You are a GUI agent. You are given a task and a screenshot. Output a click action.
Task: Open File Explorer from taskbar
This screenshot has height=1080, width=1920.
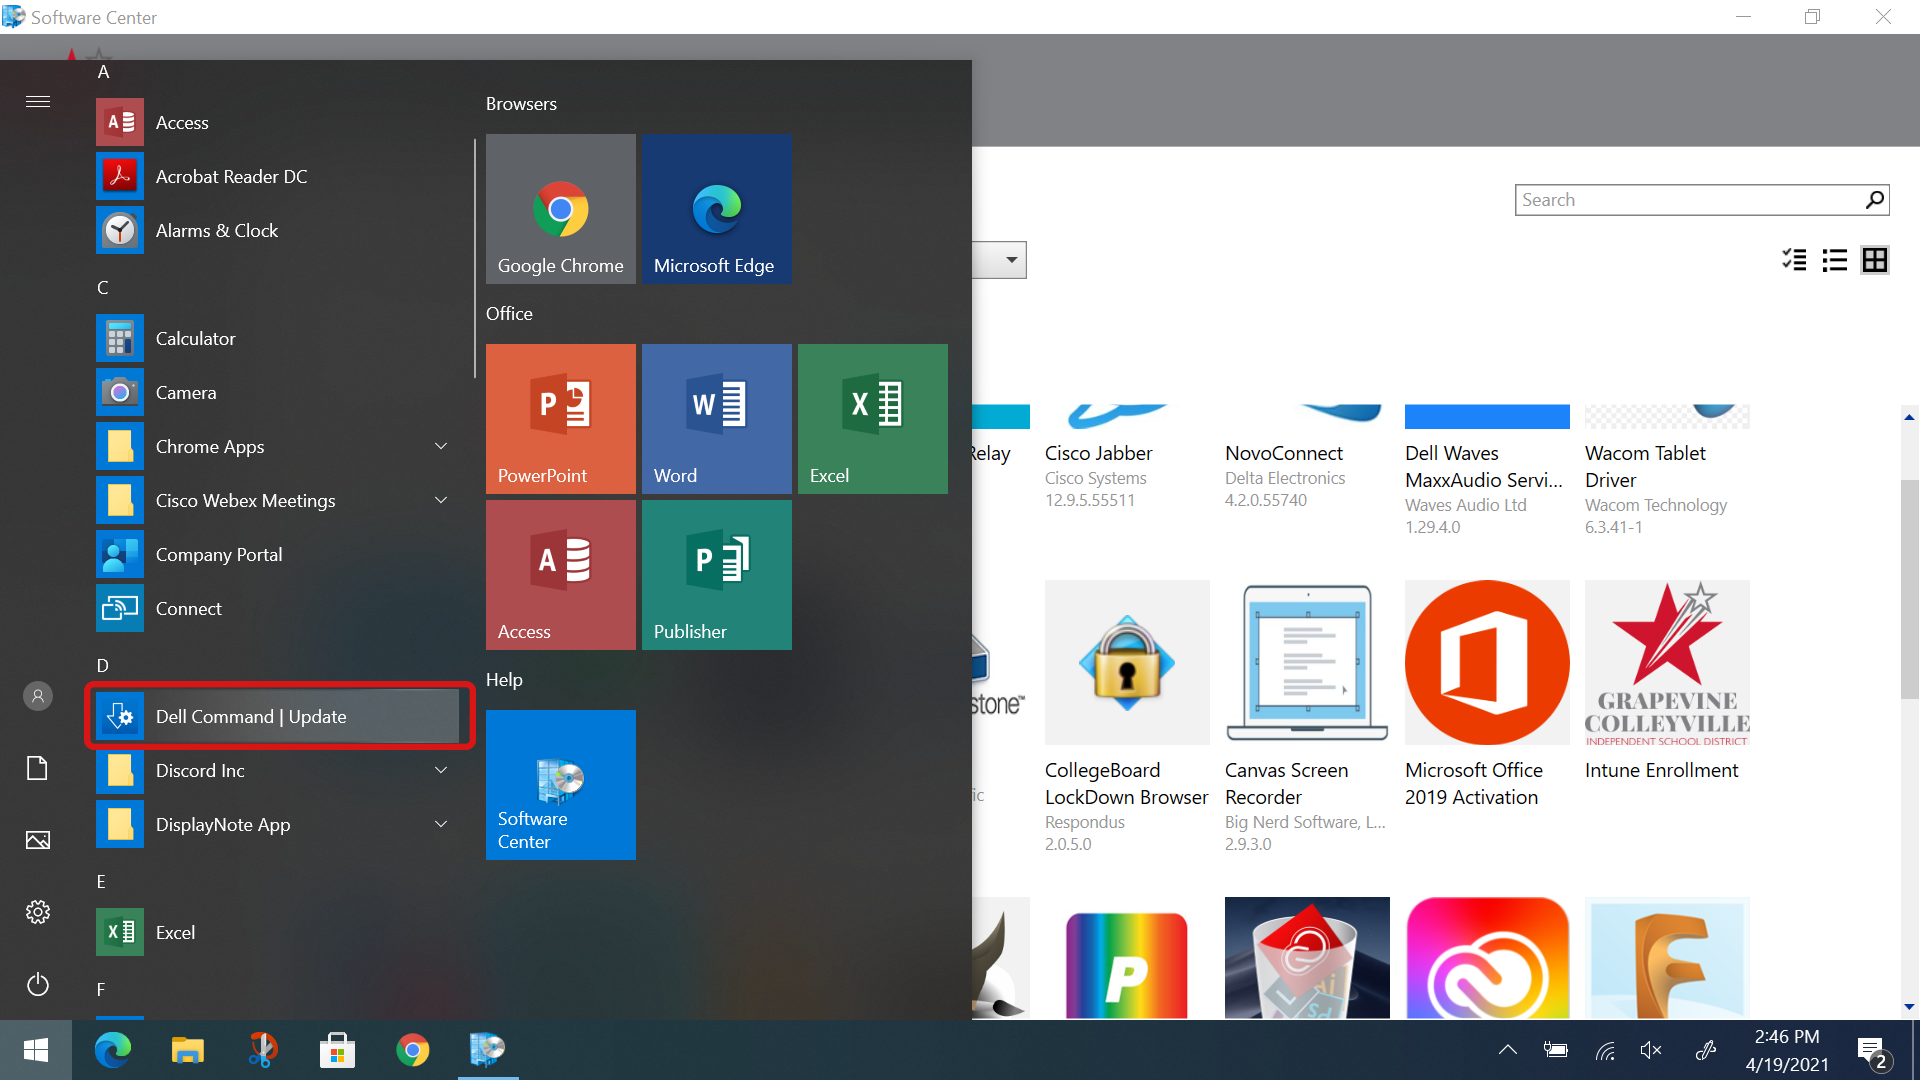point(187,1050)
